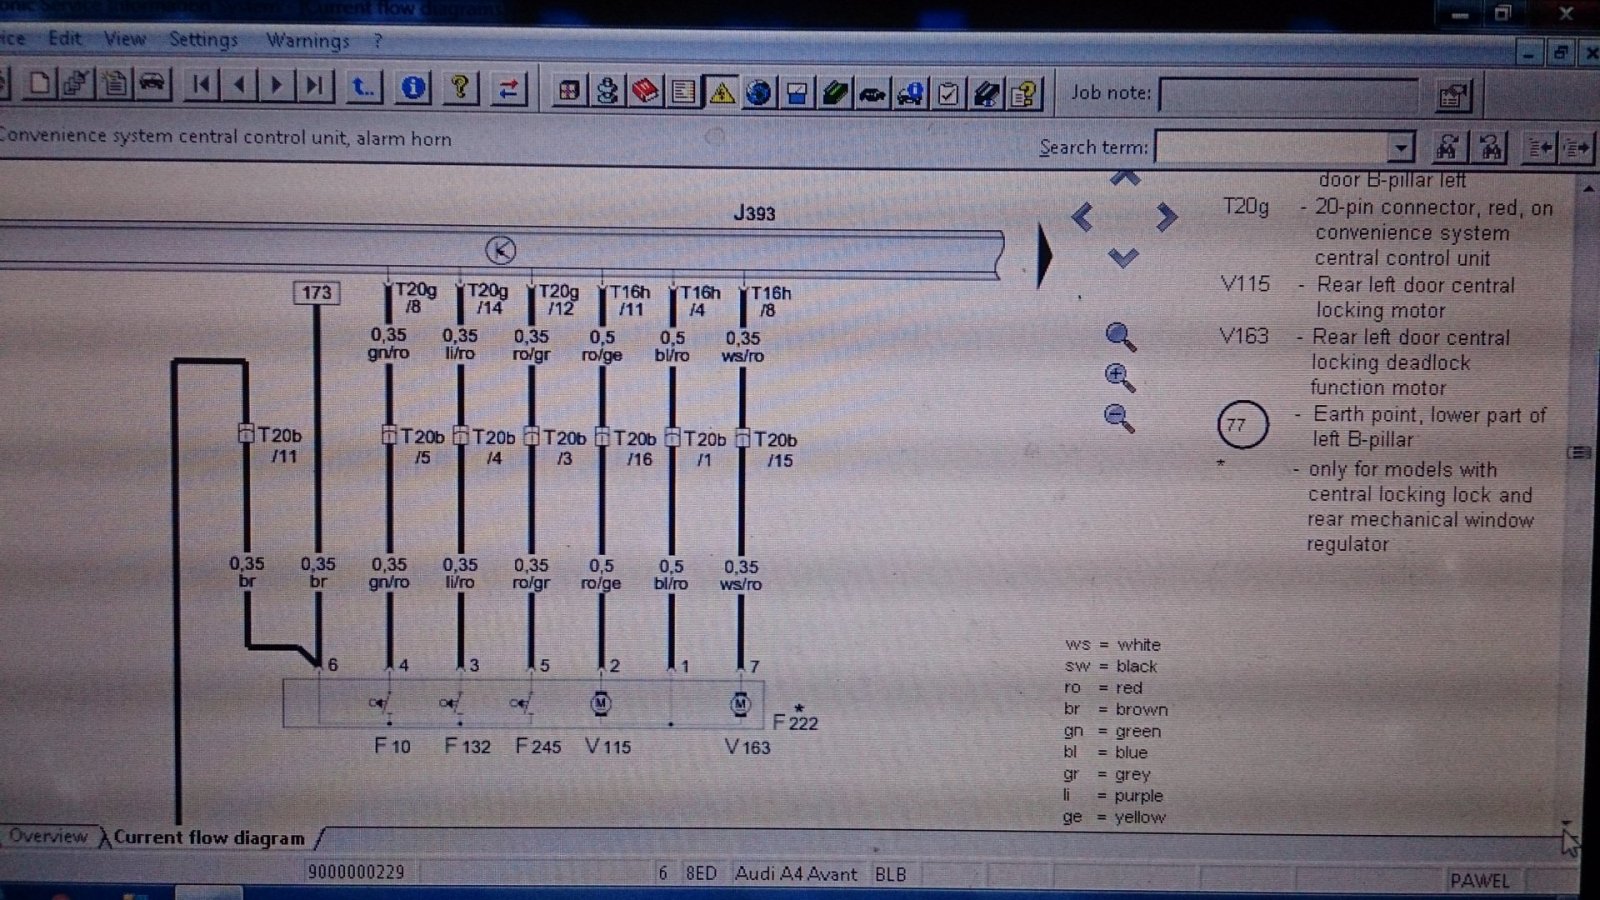This screenshot has width=1600, height=900.
Task: Click the 9000000229 status bar number
Action: [x=356, y=872]
